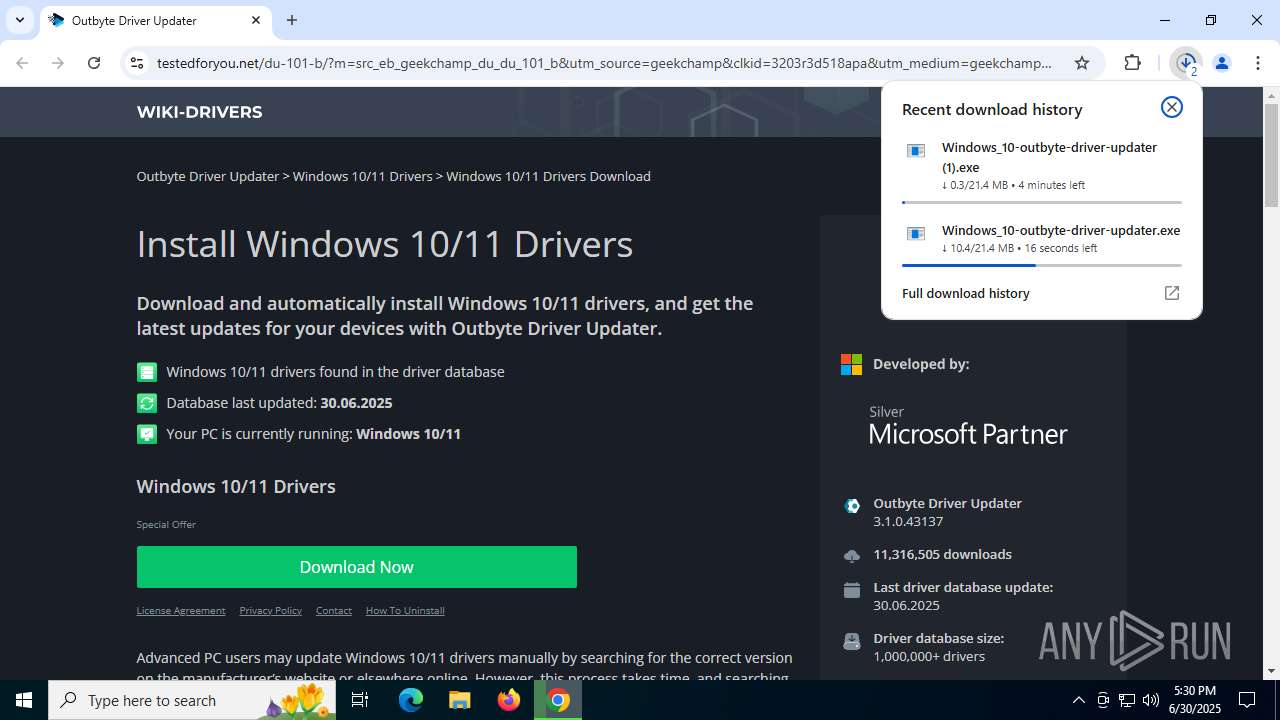Click the green database list icon
This screenshot has width=1280, height=720.
pyautogui.click(x=147, y=372)
